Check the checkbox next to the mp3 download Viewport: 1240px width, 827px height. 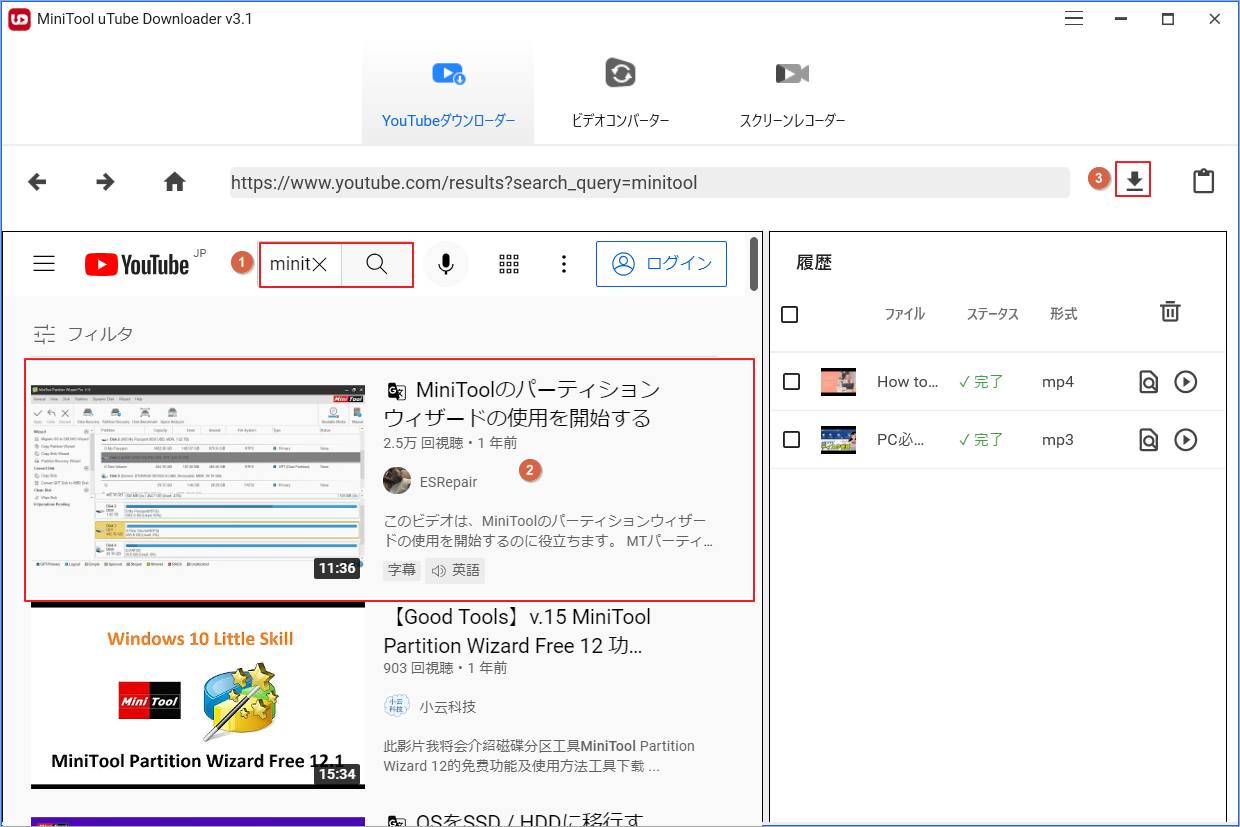(x=789, y=439)
